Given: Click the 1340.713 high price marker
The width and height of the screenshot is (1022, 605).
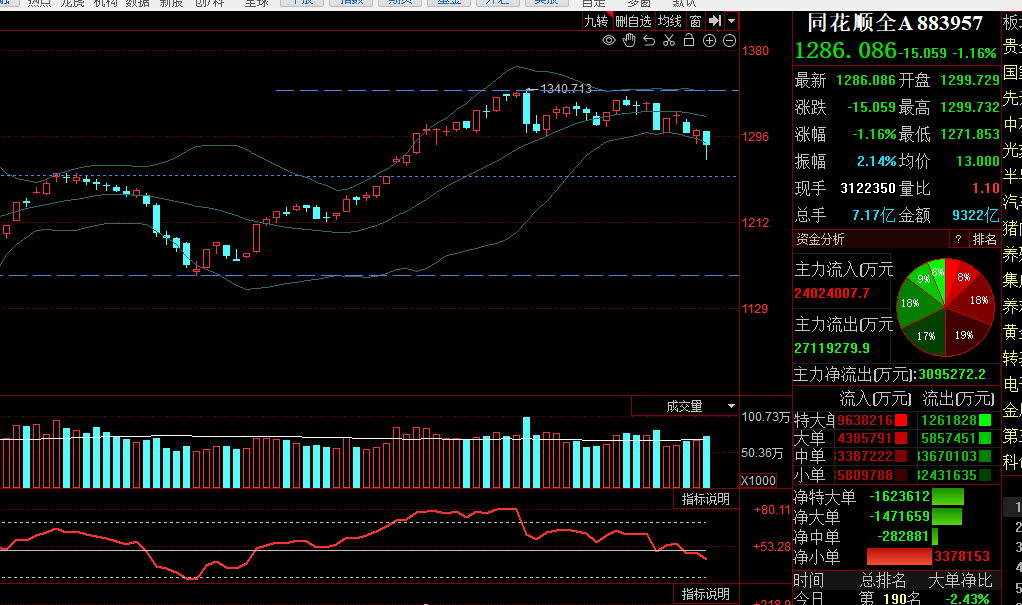Looking at the screenshot, I should click(566, 89).
